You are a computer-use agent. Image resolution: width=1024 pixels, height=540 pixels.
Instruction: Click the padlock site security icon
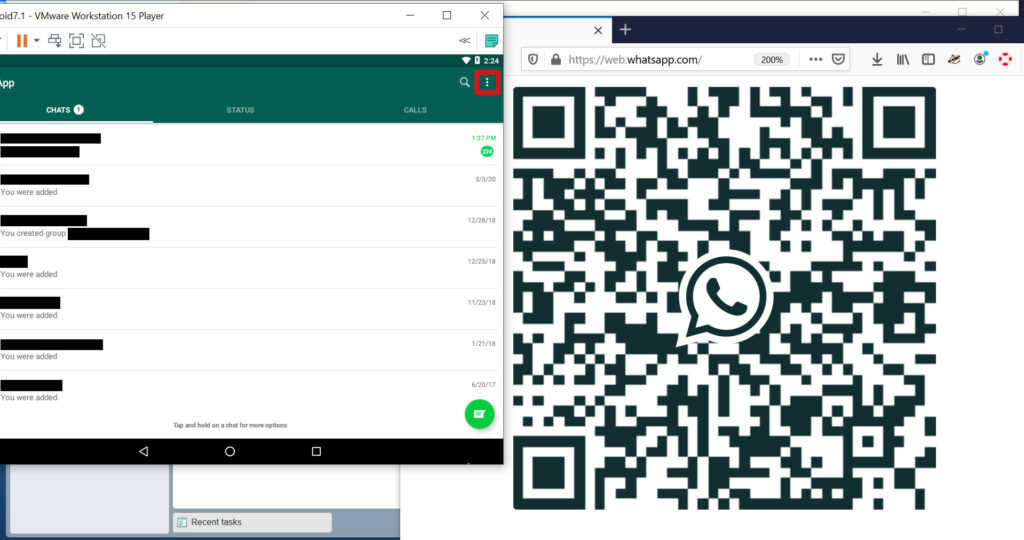[556, 59]
